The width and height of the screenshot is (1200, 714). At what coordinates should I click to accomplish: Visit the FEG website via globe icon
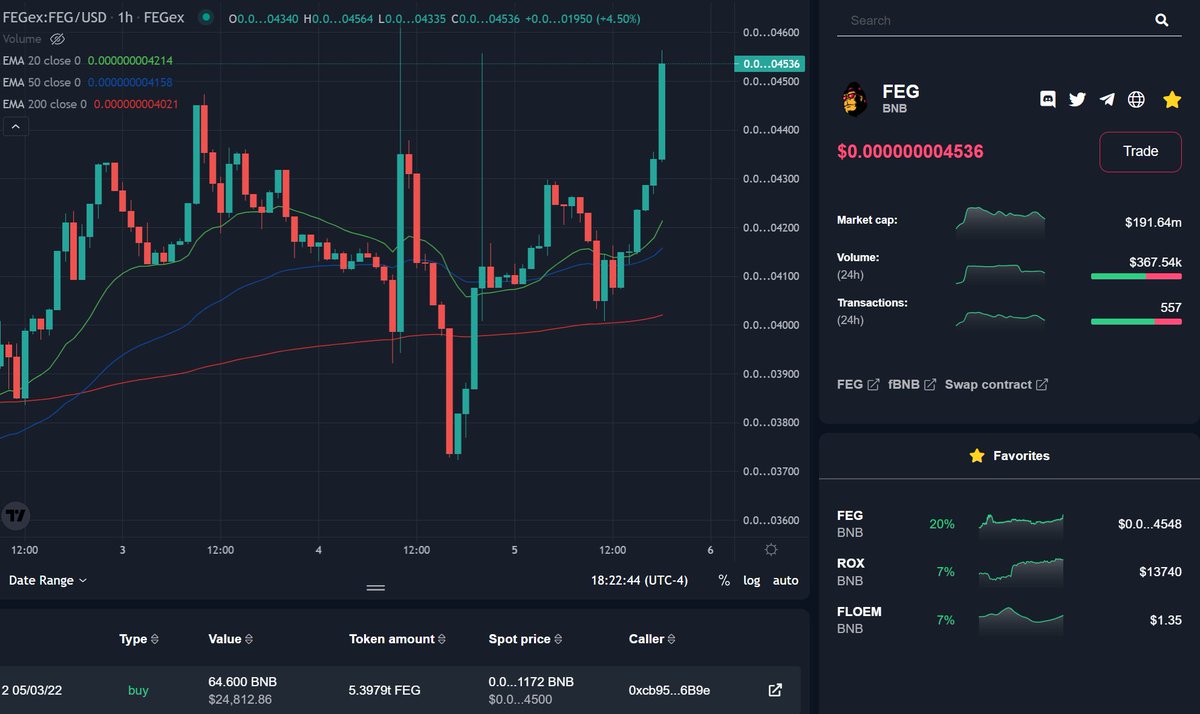pos(1136,99)
